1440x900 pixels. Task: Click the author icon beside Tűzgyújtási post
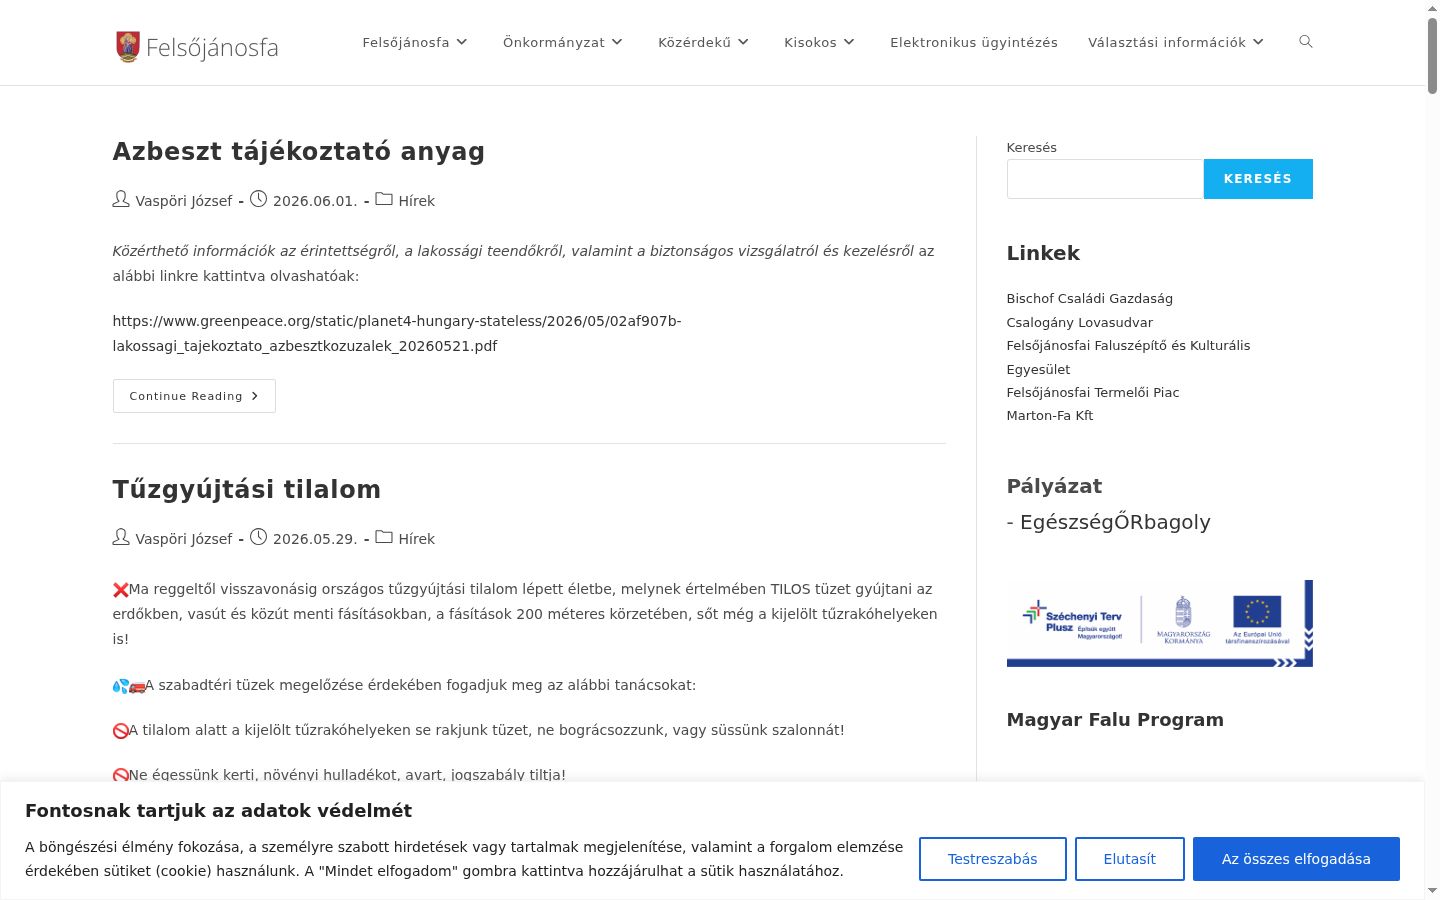[121, 538]
